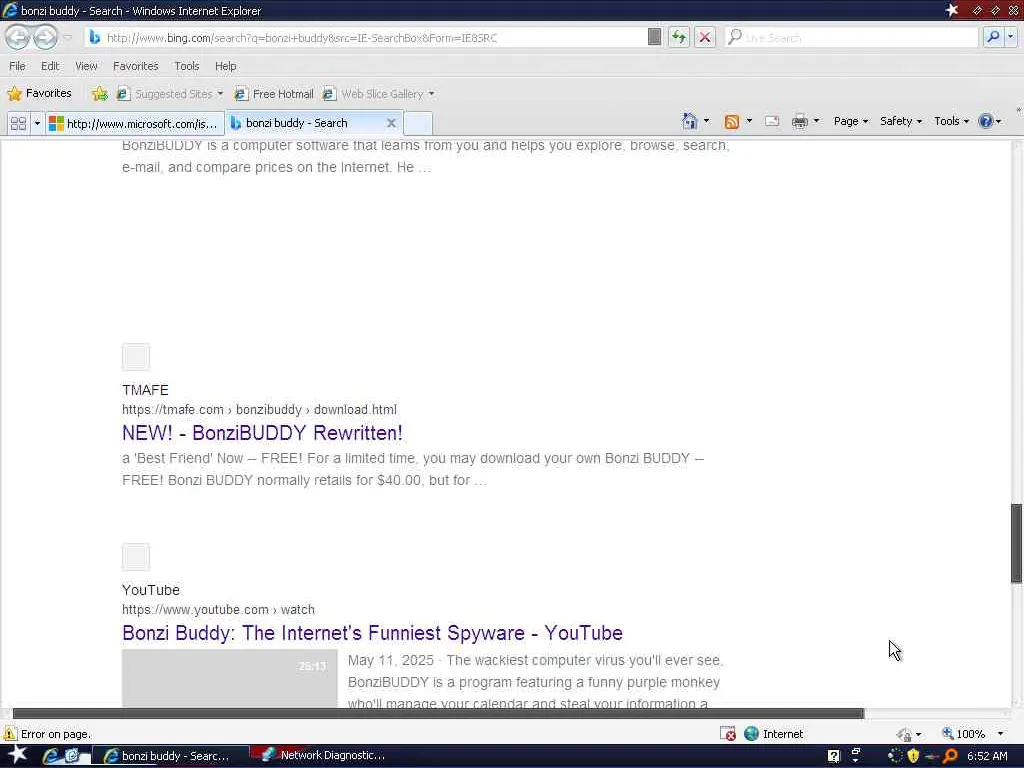This screenshot has height=768, width=1024.
Task: Open the Favorites star button
Action: (39, 93)
